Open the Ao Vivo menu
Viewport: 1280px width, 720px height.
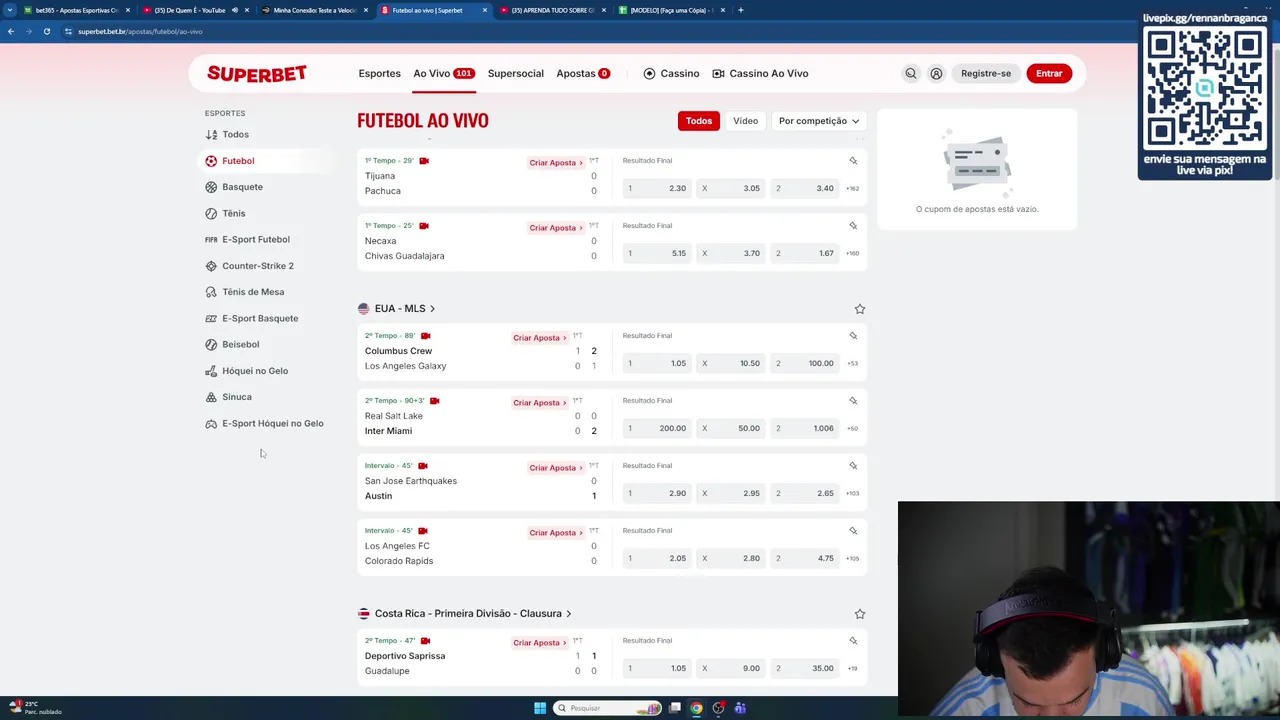[444, 73]
